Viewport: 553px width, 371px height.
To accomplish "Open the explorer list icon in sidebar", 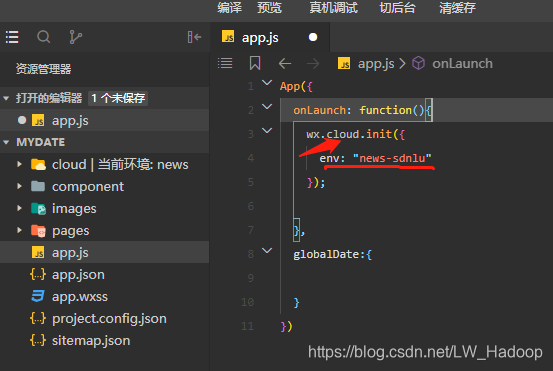I will tap(12, 37).
